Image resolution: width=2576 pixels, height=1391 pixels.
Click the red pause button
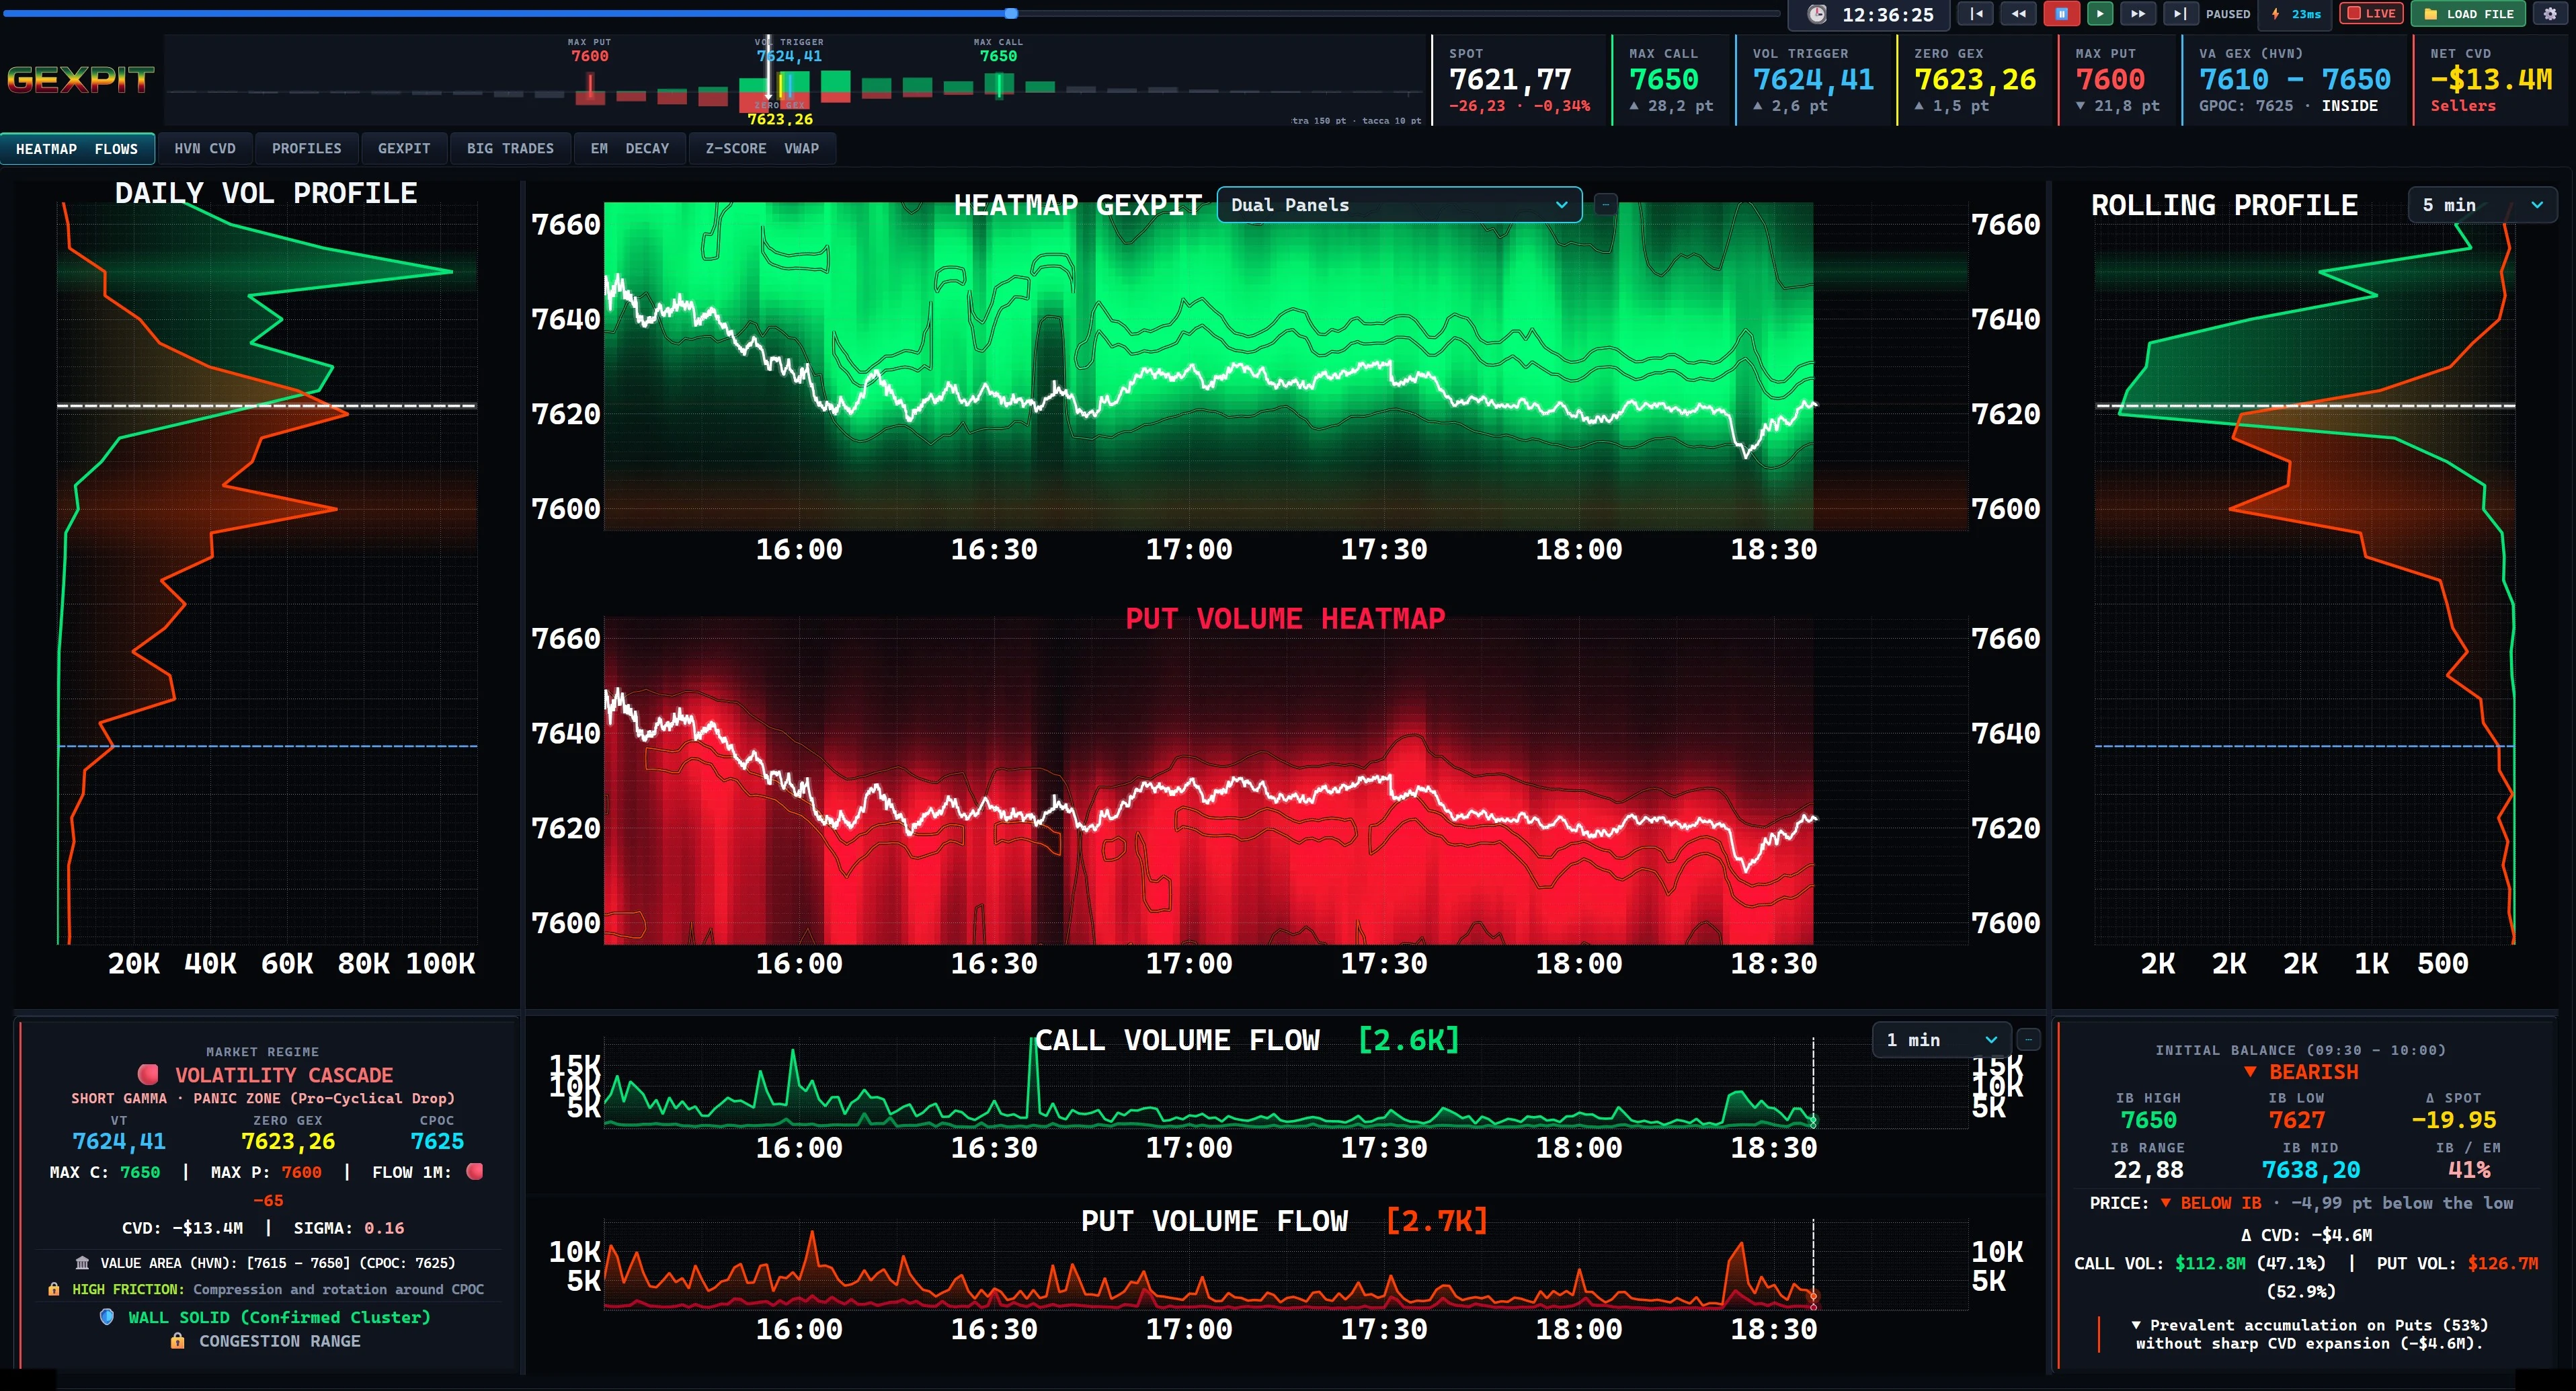(2061, 14)
